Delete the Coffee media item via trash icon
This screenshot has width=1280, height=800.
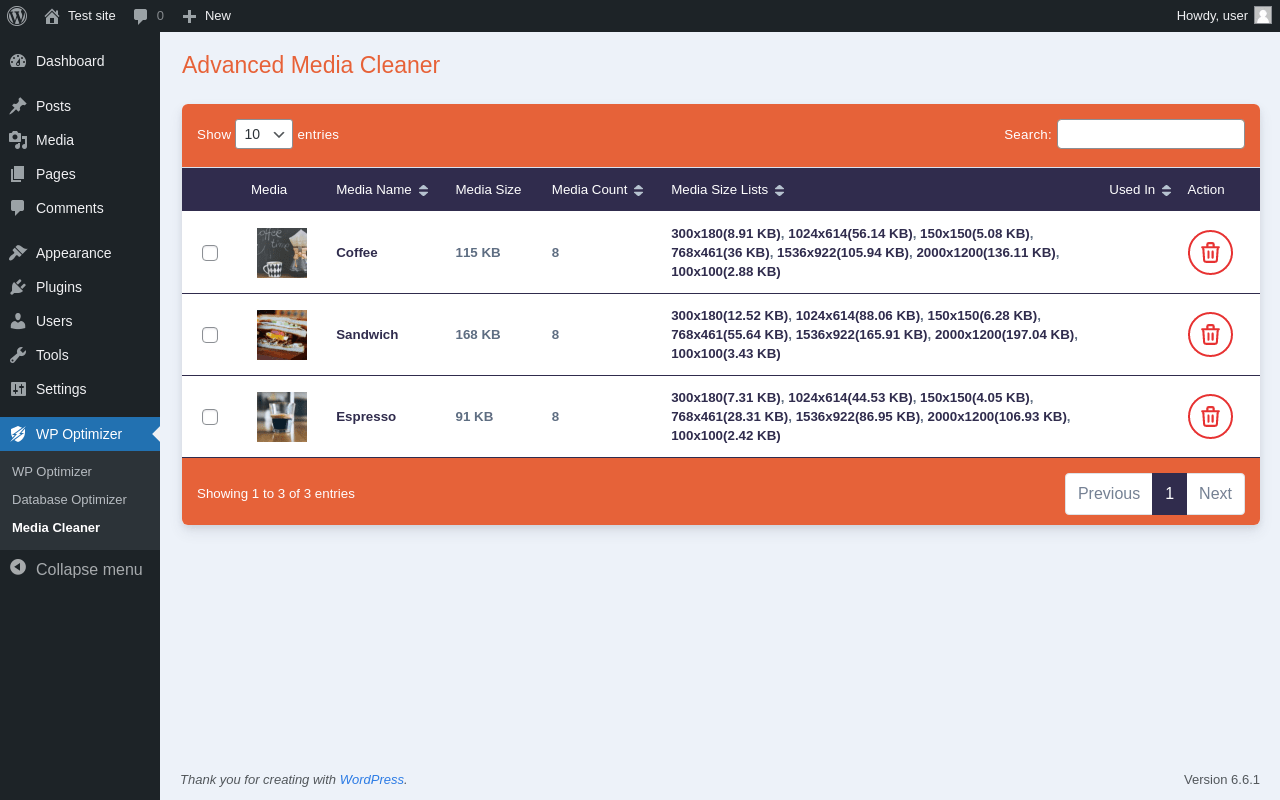tap(1210, 252)
